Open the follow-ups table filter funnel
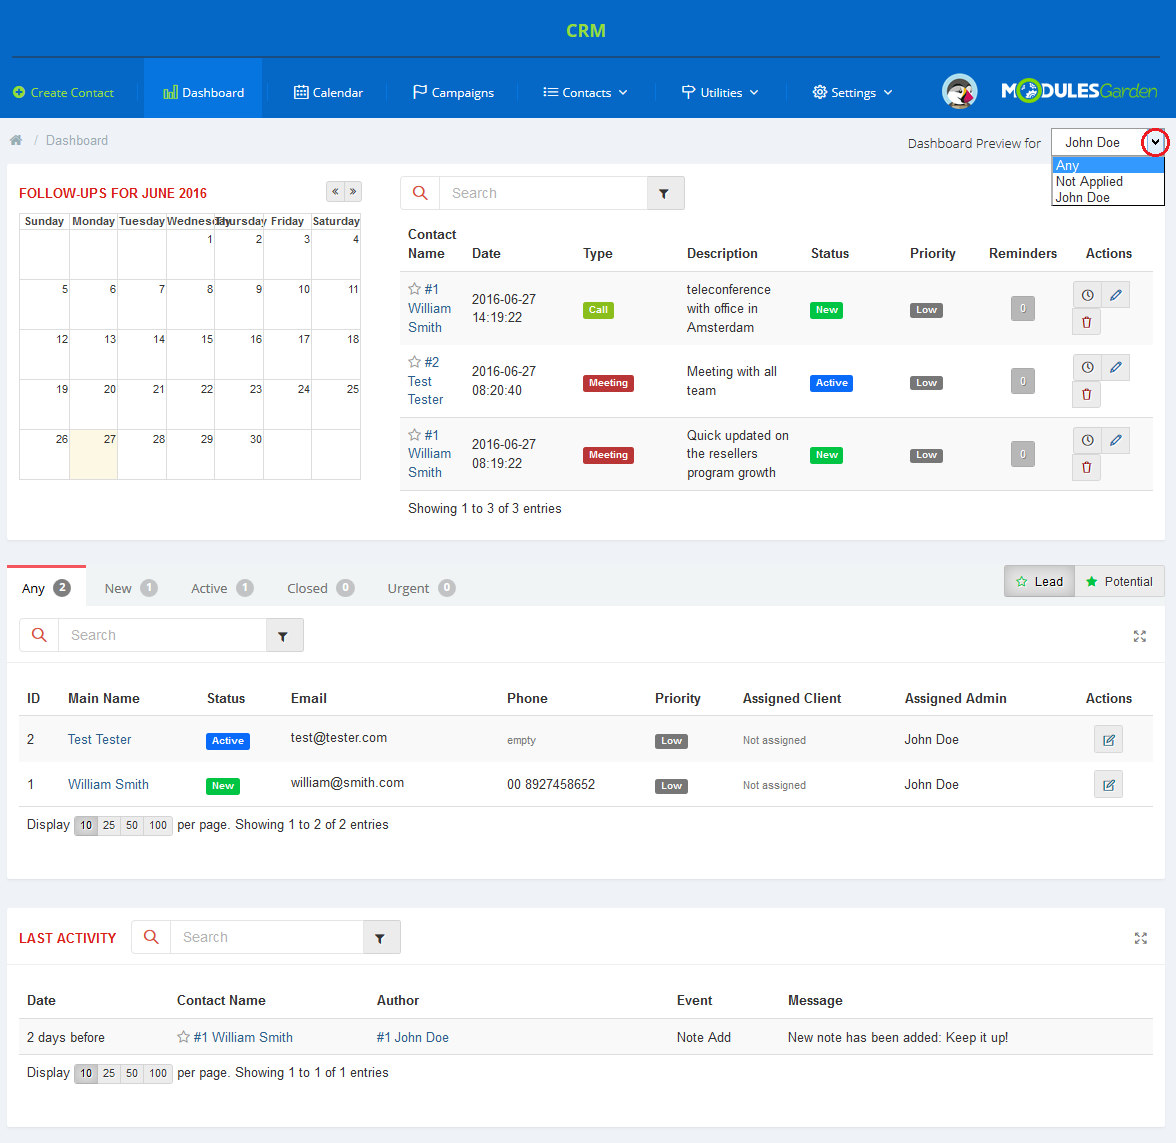Viewport: 1176px width, 1143px height. tap(664, 194)
